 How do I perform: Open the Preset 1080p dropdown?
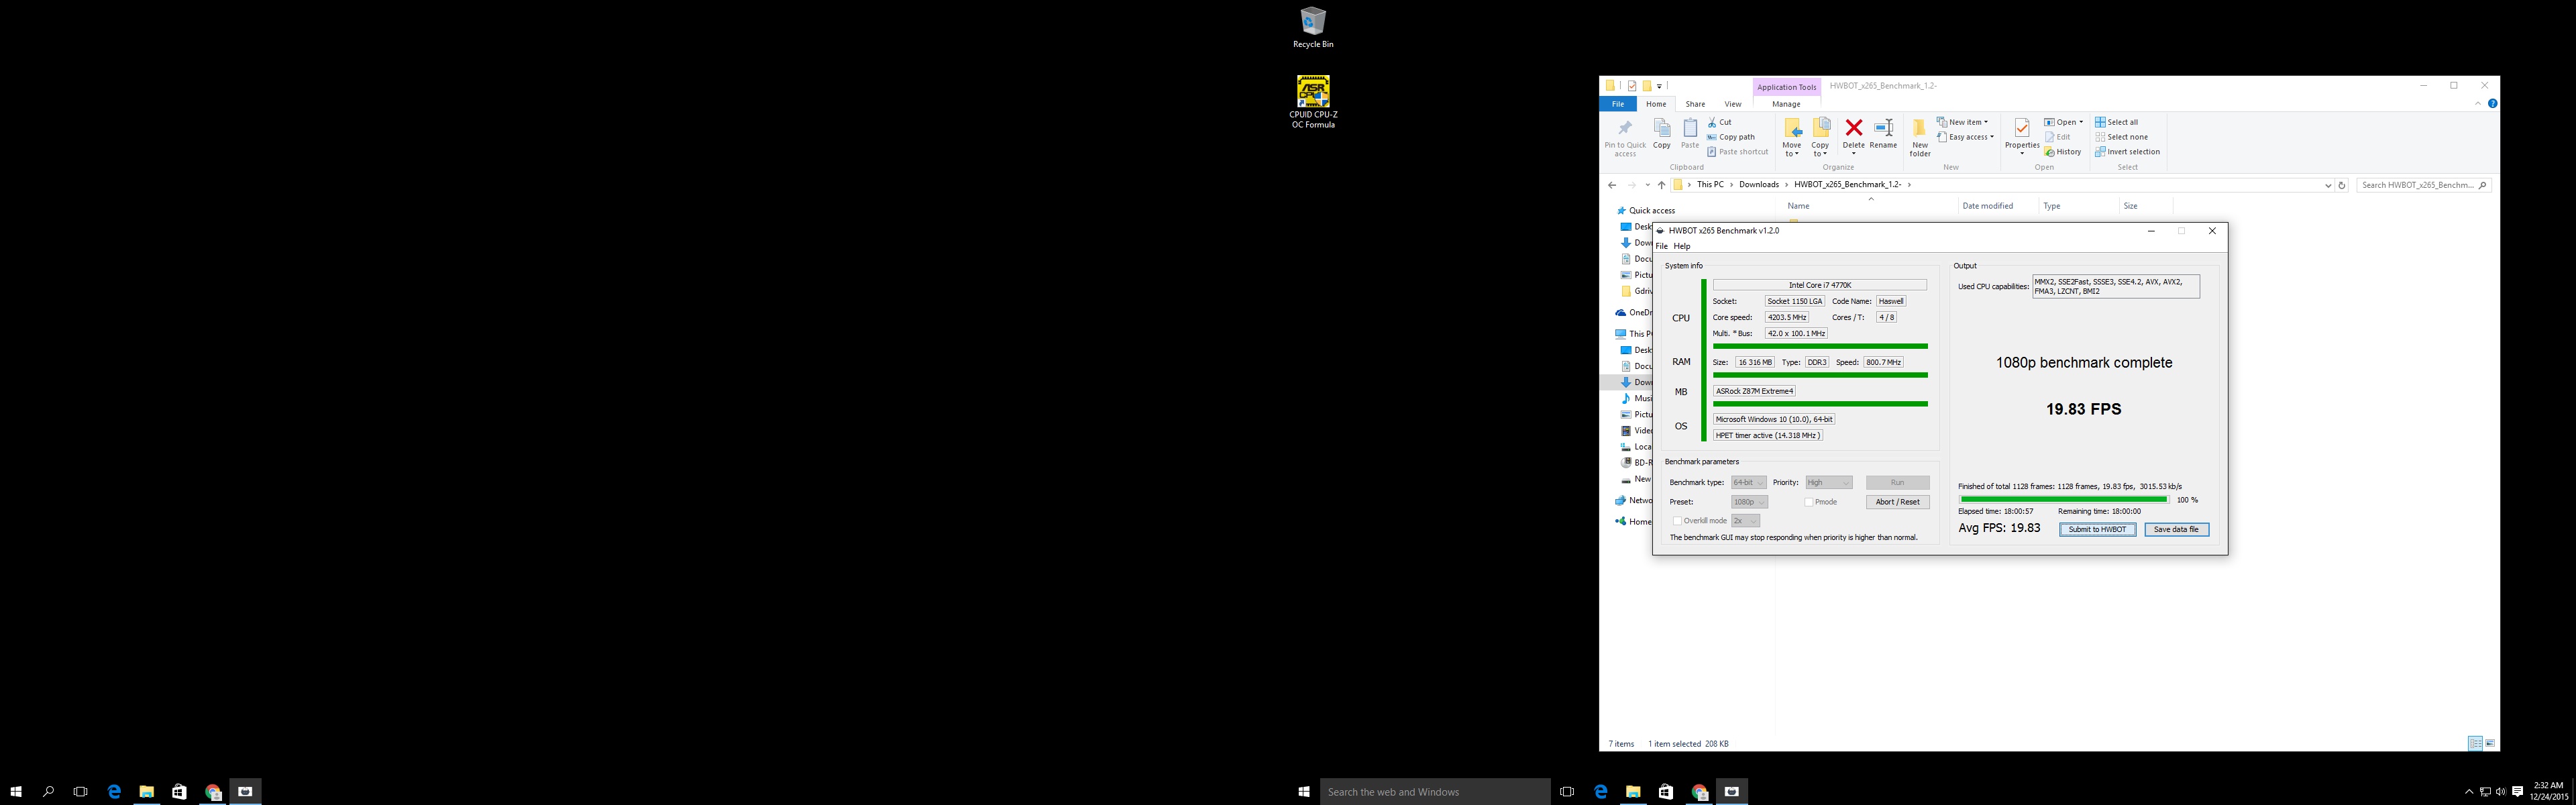pyautogui.click(x=1750, y=502)
